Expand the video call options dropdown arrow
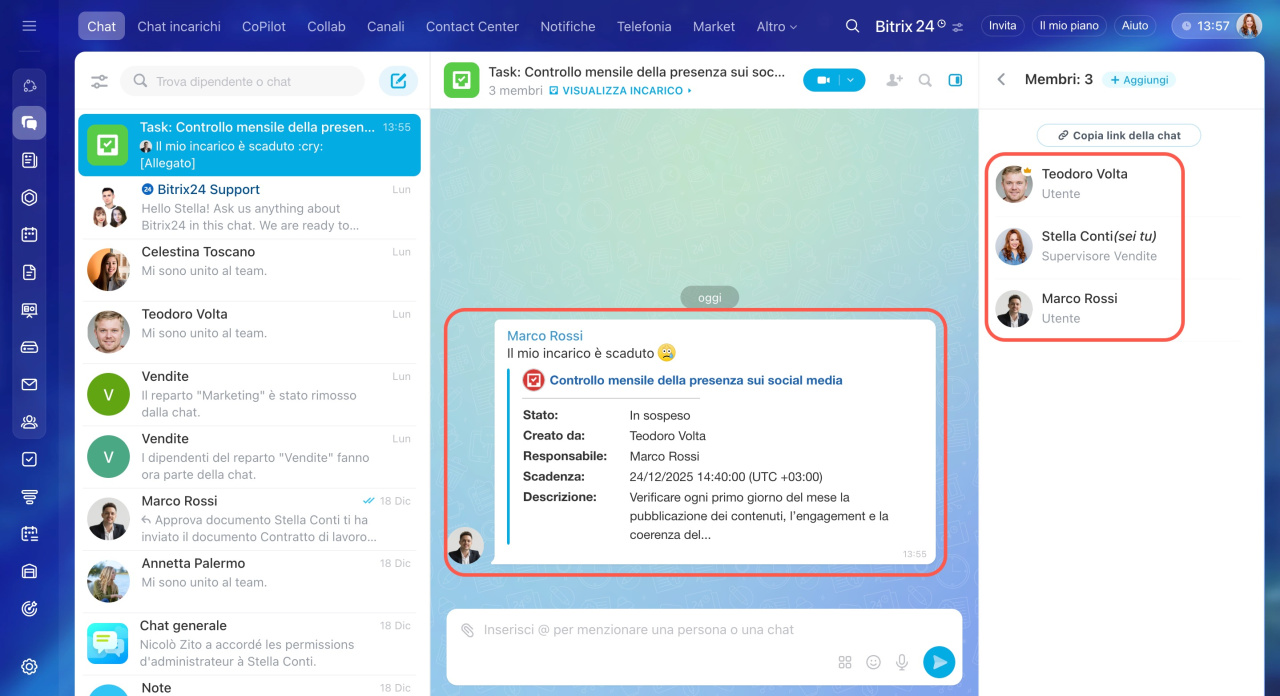 point(851,80)
